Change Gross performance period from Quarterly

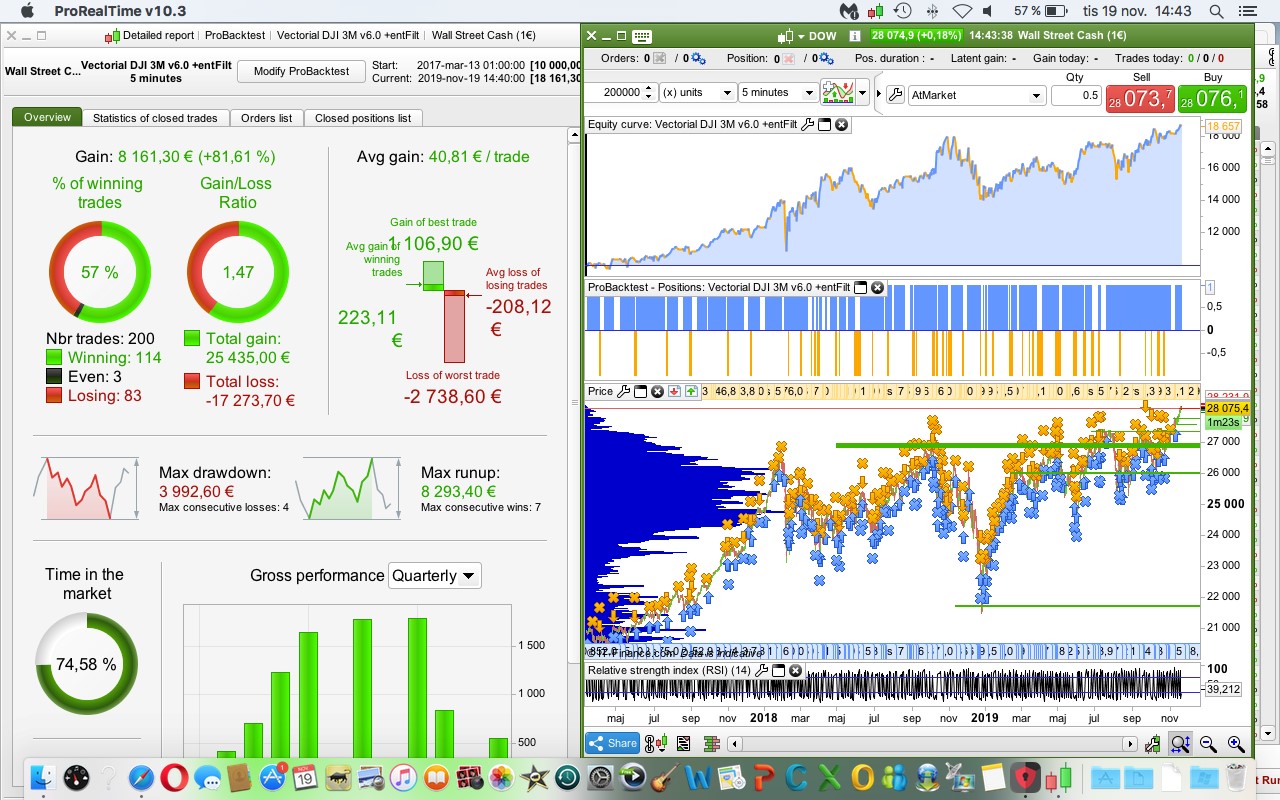(434, 575)
